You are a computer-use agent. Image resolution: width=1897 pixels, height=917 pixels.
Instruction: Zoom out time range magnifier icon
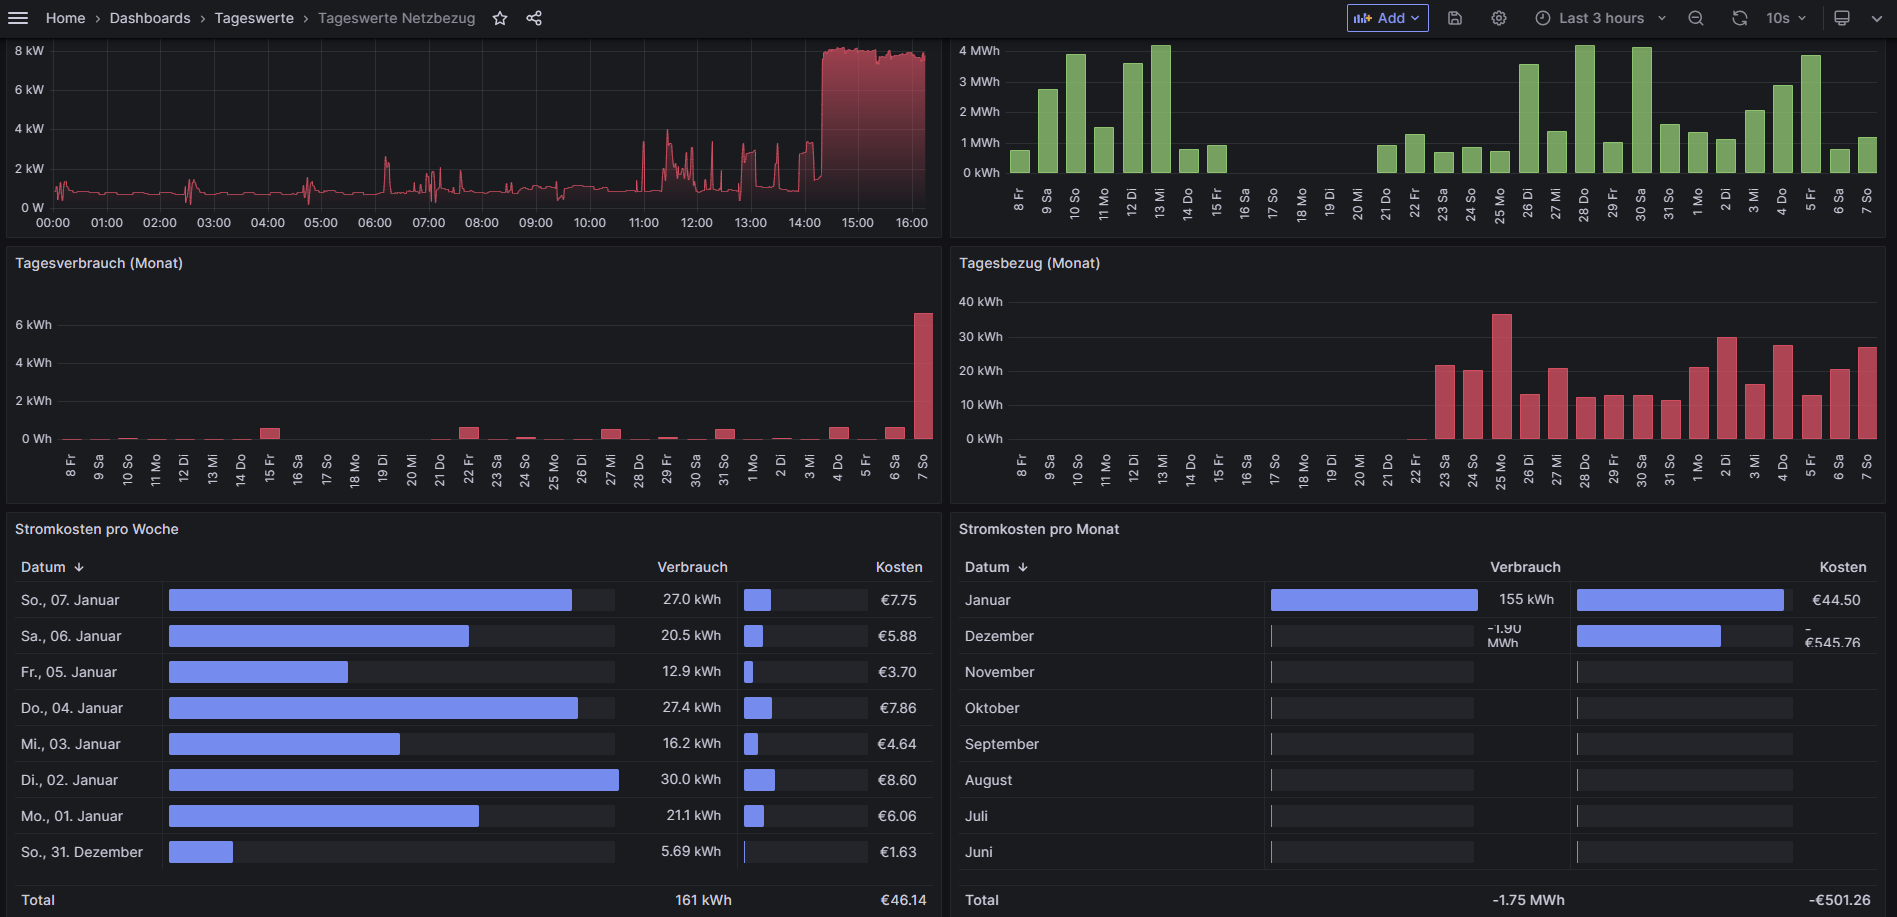[1696, 18]
